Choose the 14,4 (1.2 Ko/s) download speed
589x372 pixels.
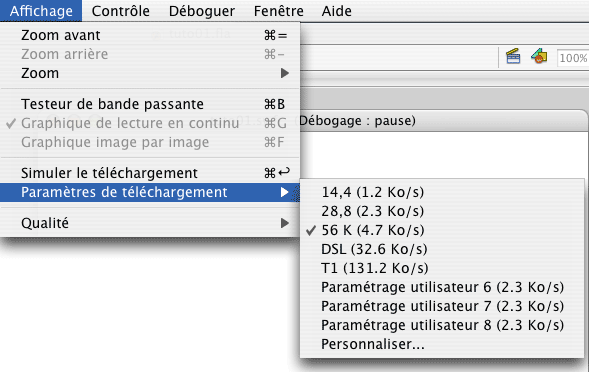pyautogui.click(x=442, y=192)
